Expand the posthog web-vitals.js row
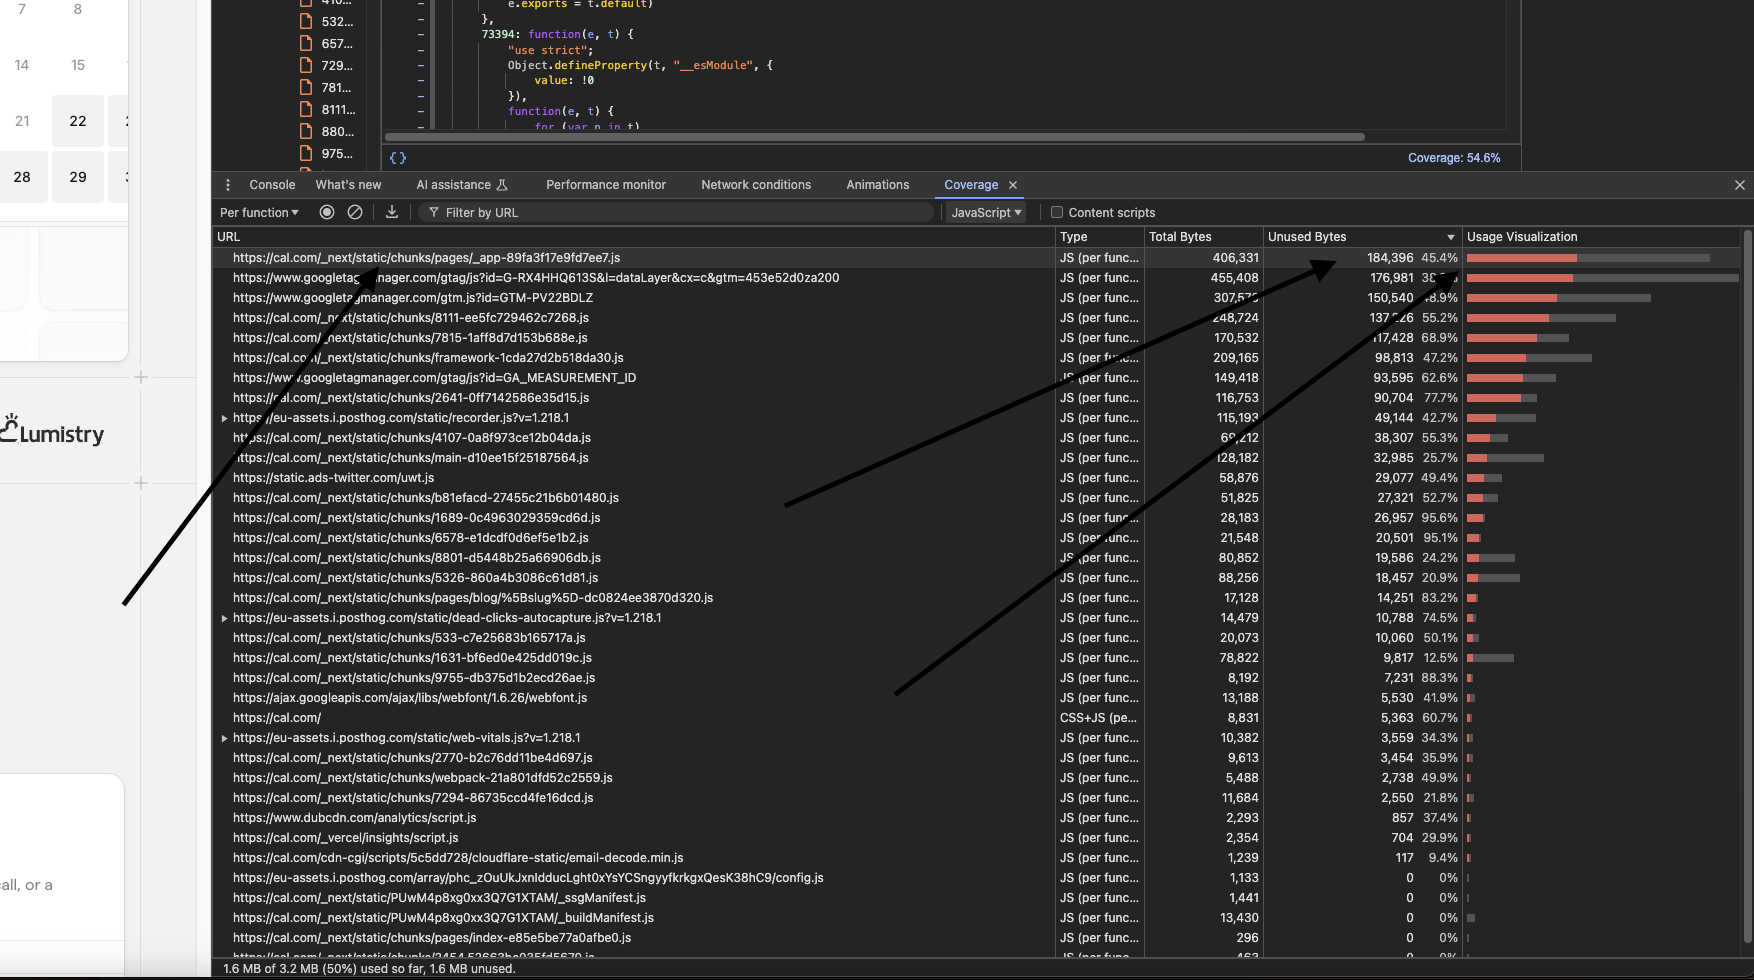Screen dimensions: 1754x980 [x=224, y=738]
